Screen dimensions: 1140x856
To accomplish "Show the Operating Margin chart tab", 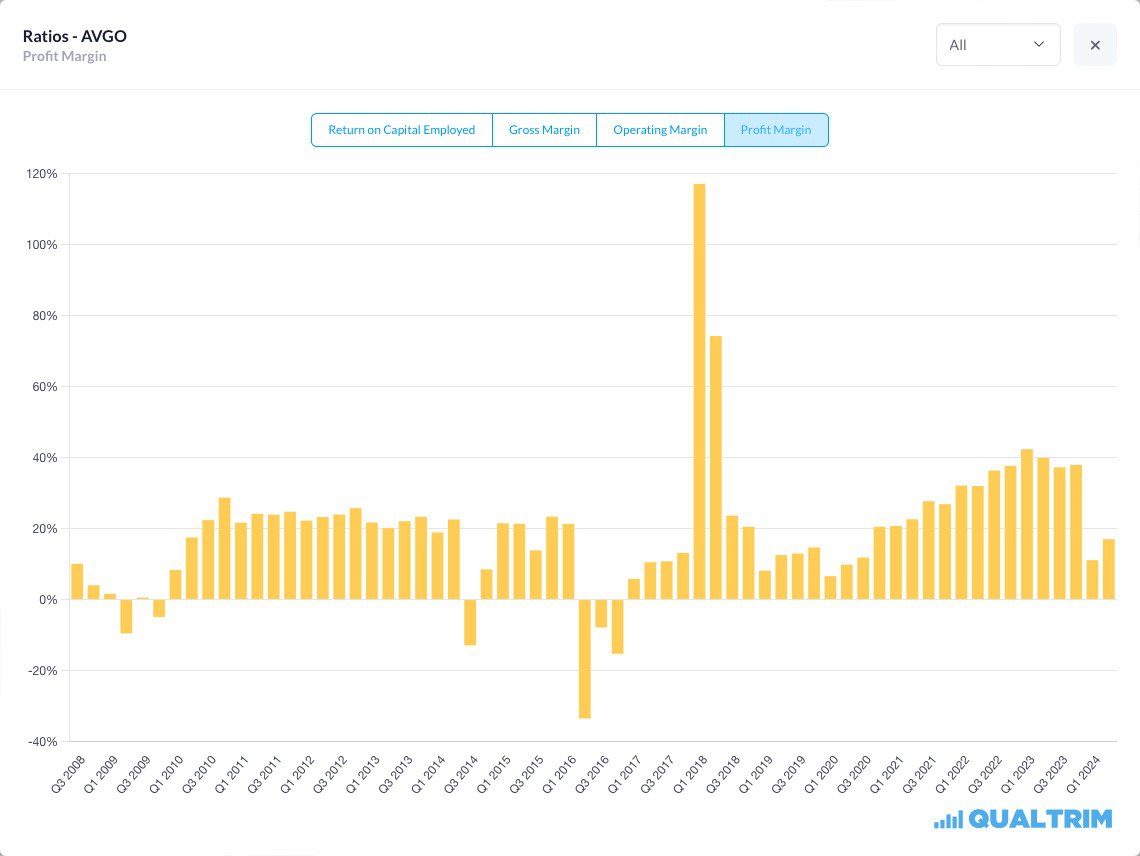I will [x=660, y=130].
